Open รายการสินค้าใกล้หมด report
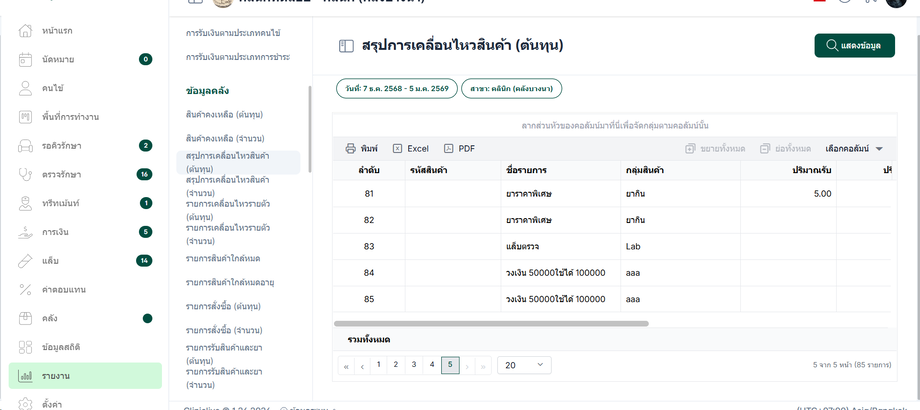This screenshot has height=410, width=920. pyautogui.click(x=223, y=258)
